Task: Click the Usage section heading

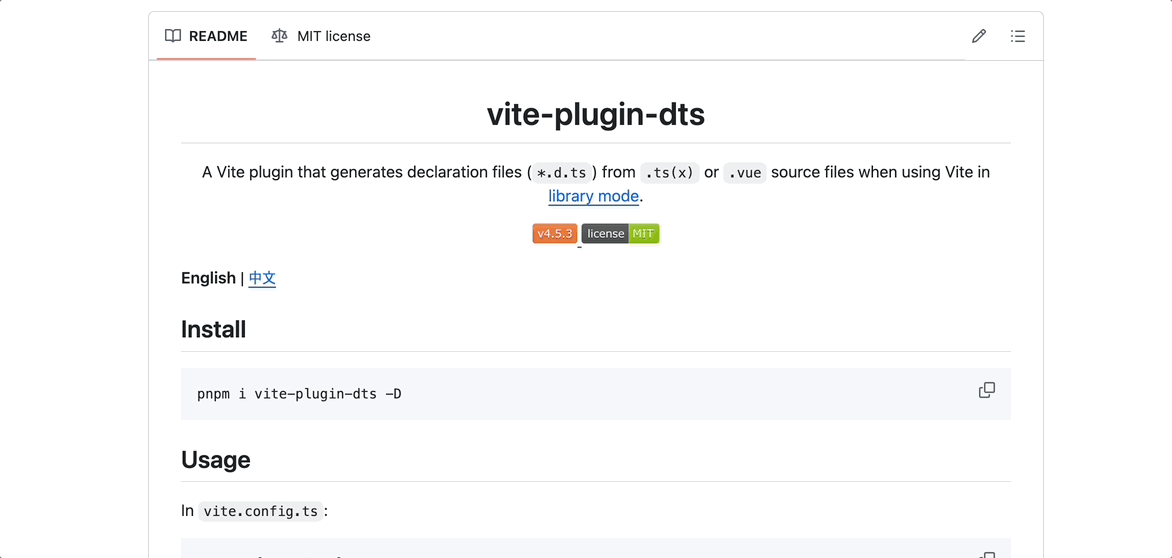Action: tap(216, 460)
